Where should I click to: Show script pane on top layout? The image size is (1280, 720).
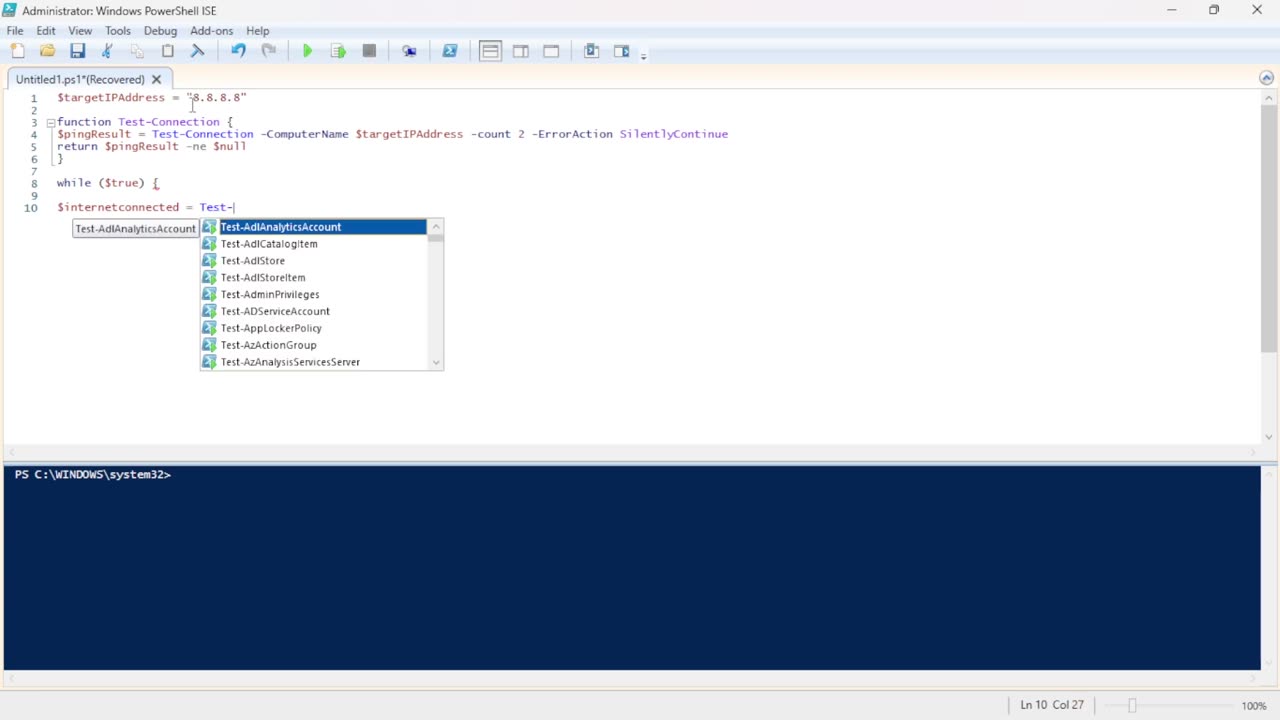490,51
